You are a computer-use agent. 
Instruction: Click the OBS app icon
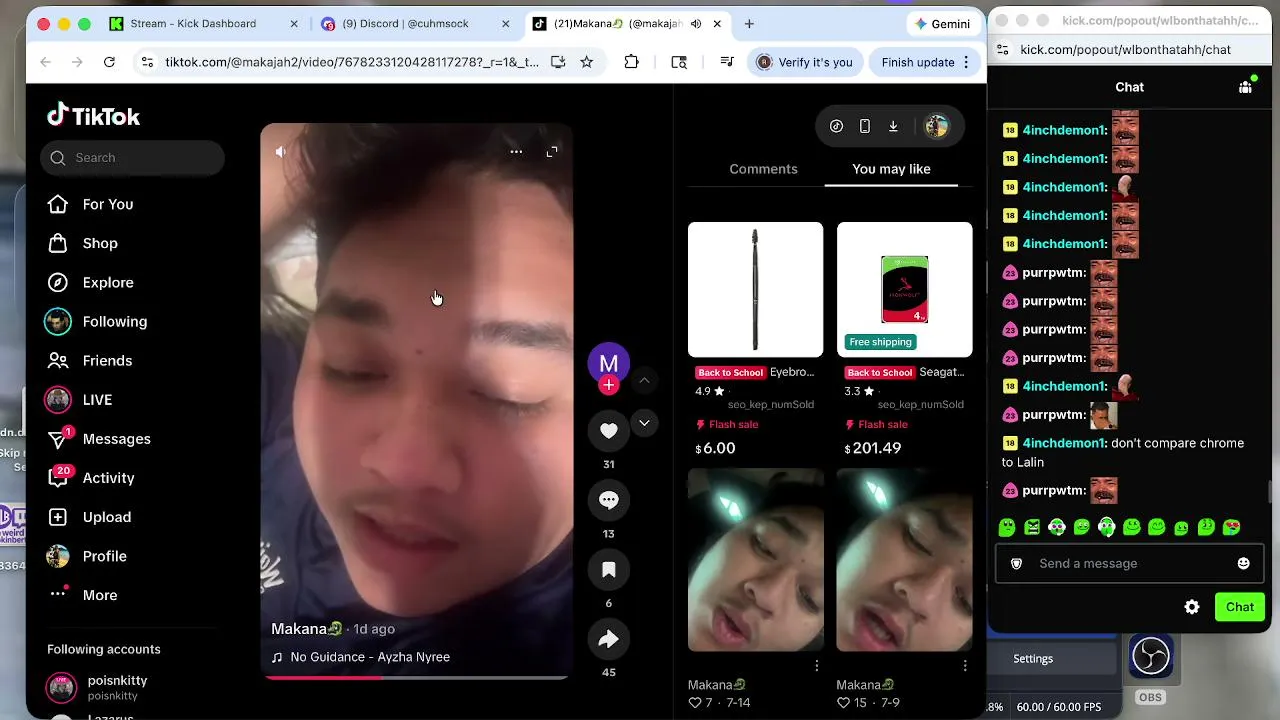[x=1150, y=658]
